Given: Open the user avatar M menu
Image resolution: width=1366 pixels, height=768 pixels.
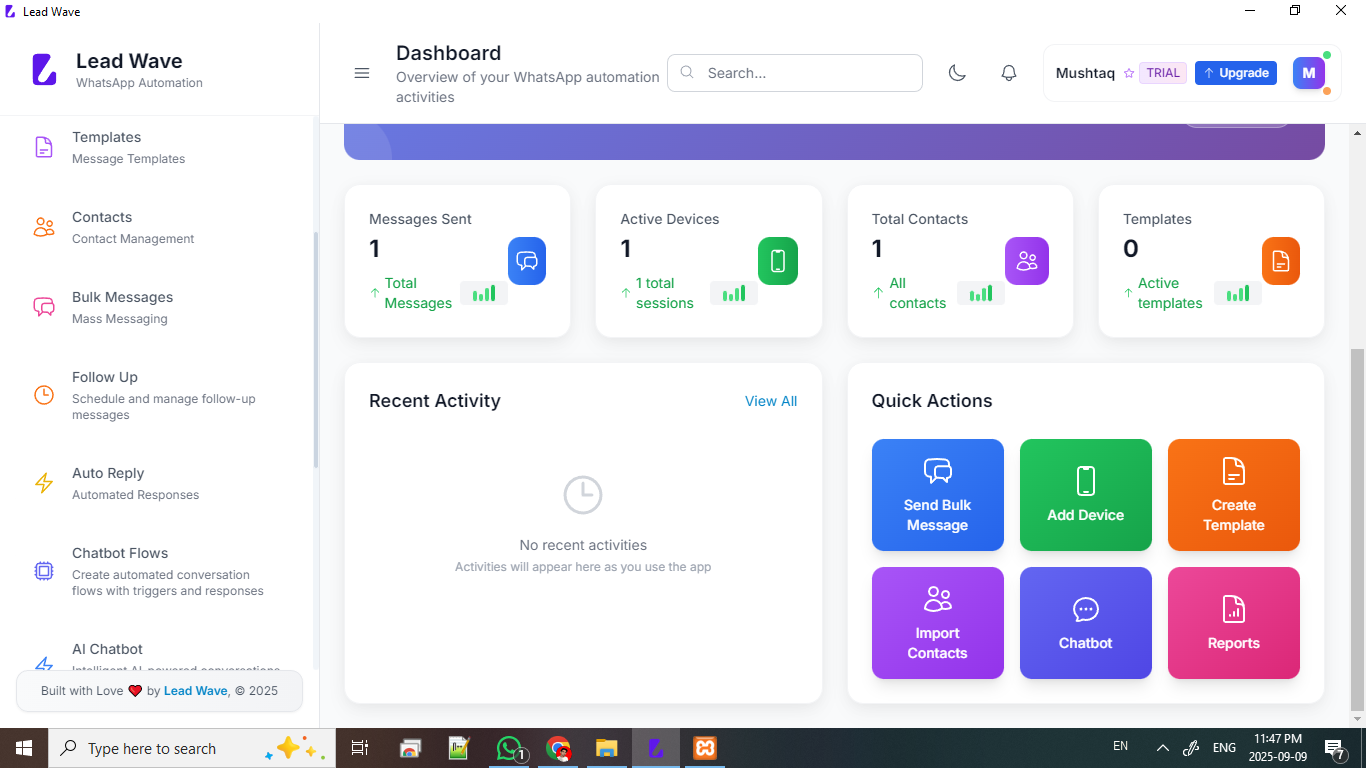Looking at the screenshot, I should 1309,73.
